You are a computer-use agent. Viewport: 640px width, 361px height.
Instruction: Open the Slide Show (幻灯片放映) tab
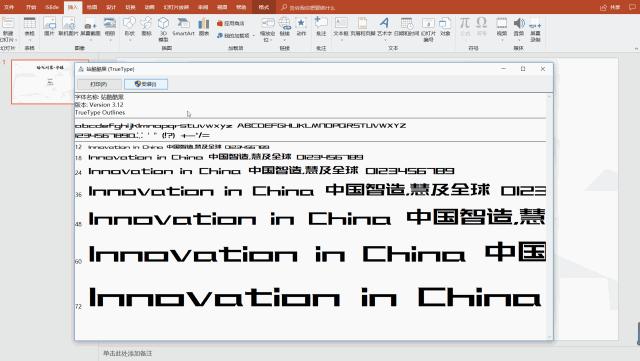coord(176,7)
